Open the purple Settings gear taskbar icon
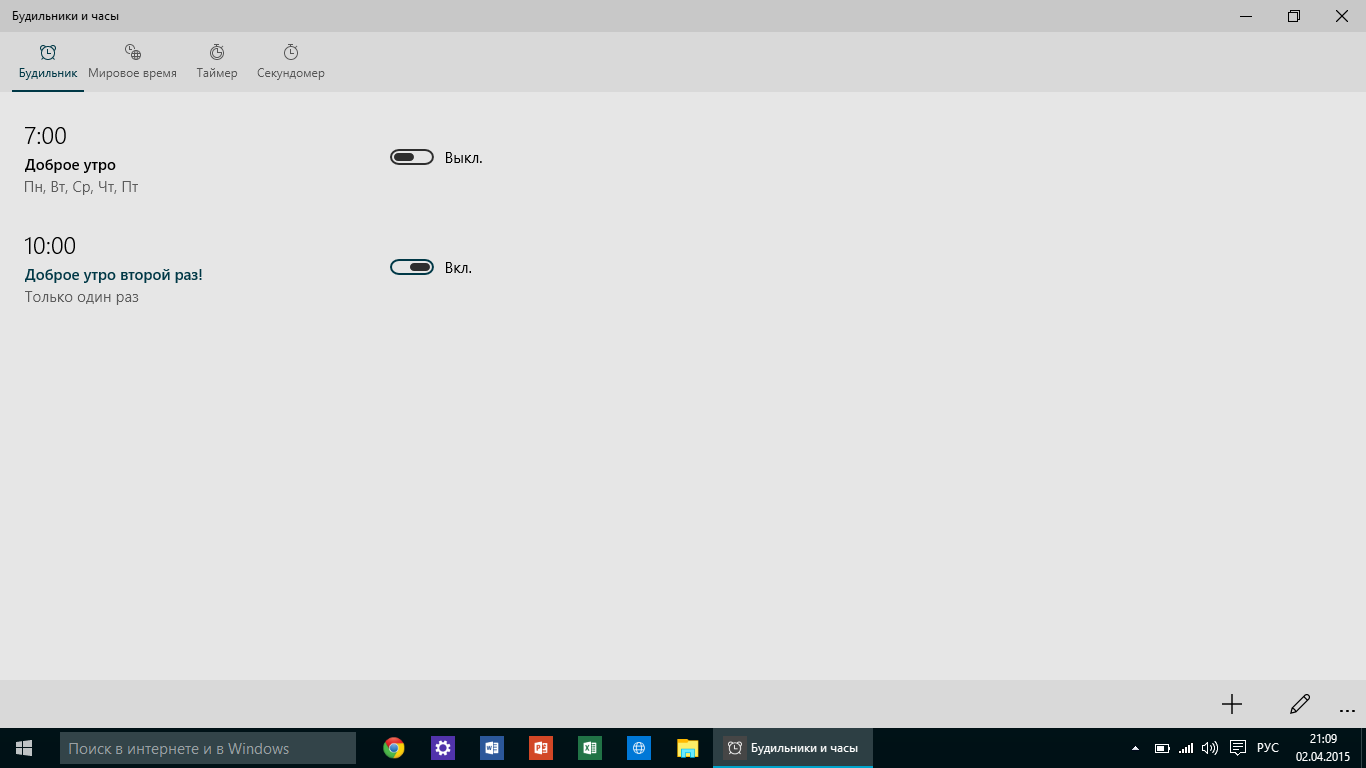The height and width of the screenshot is (768, 1366). point(443,748)
